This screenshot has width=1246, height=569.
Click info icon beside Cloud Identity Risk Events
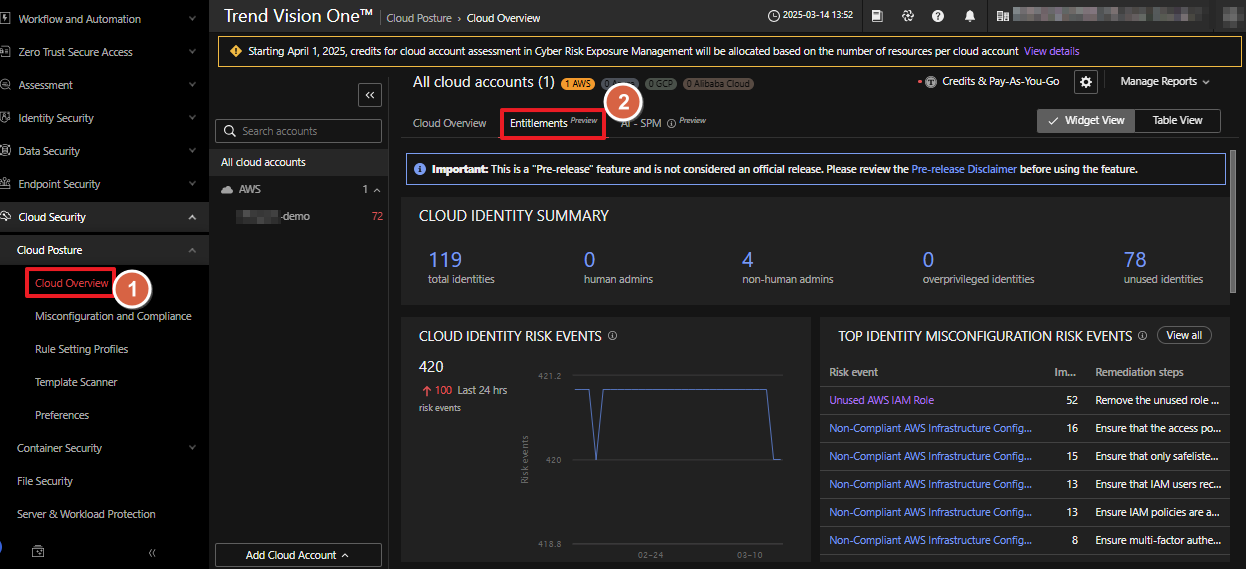click(612, 336)
